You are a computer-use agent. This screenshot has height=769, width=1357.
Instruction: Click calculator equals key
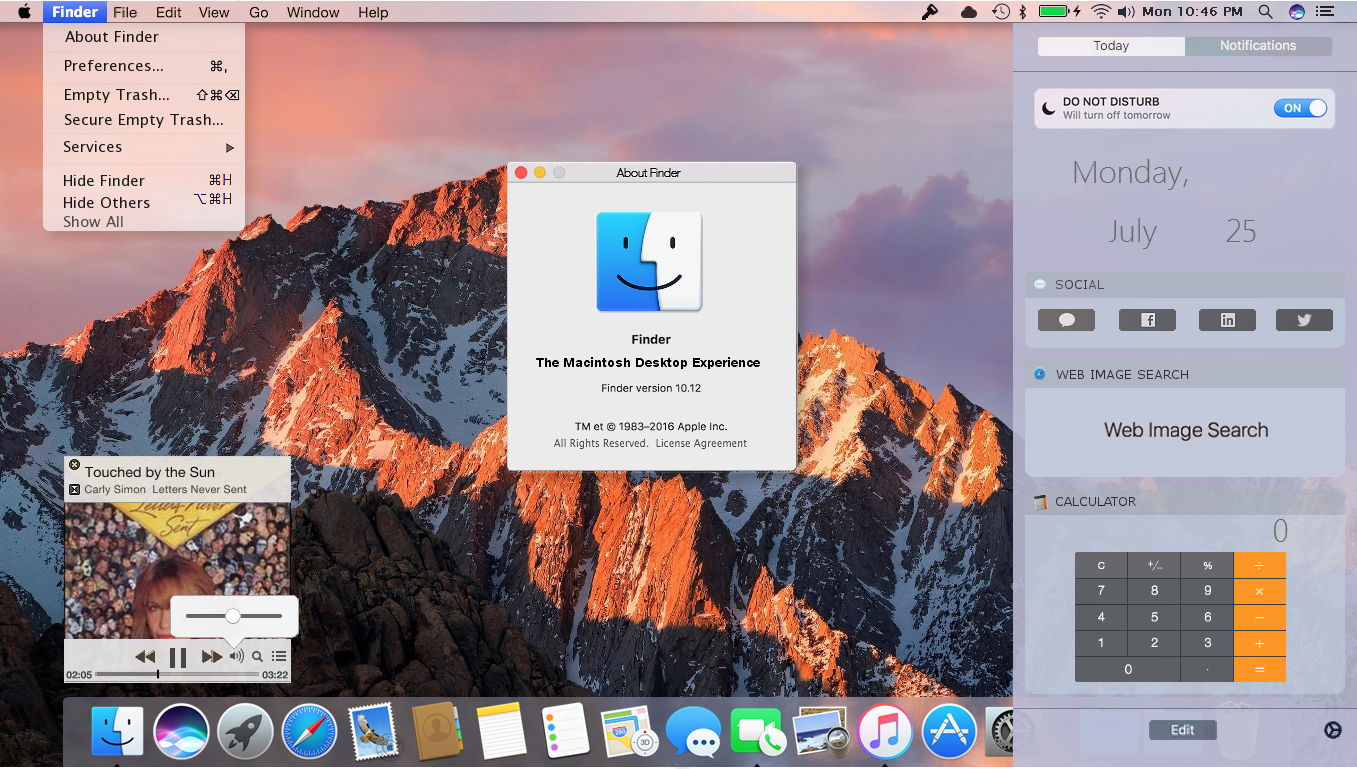pos(1259,669)
